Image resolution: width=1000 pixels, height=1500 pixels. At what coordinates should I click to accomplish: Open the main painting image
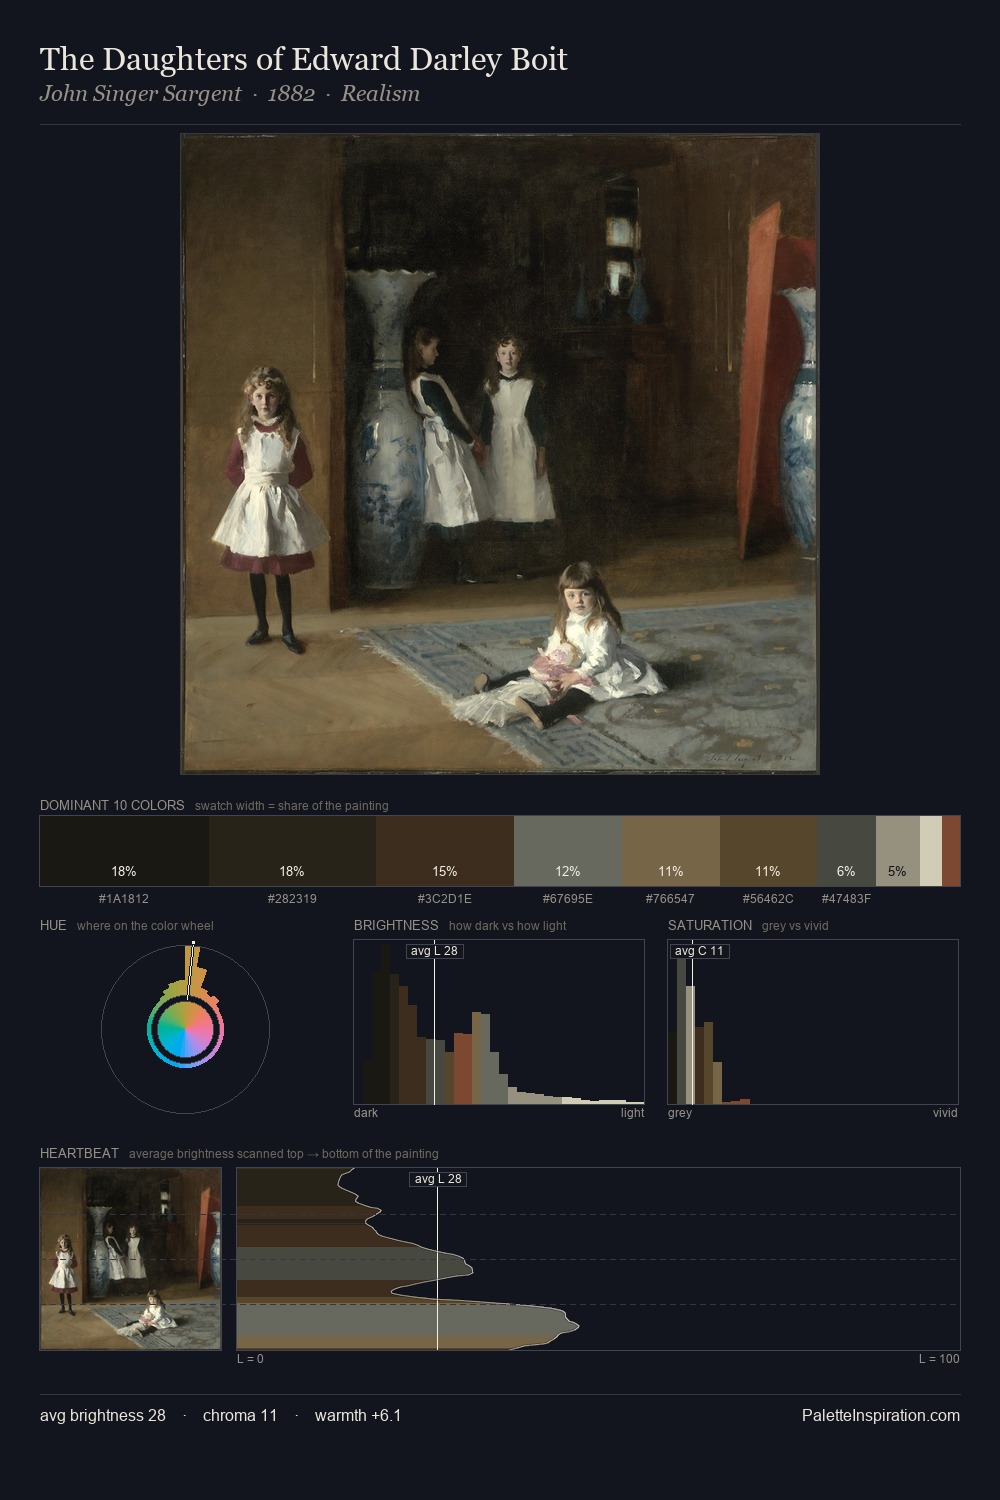[500, 454]
